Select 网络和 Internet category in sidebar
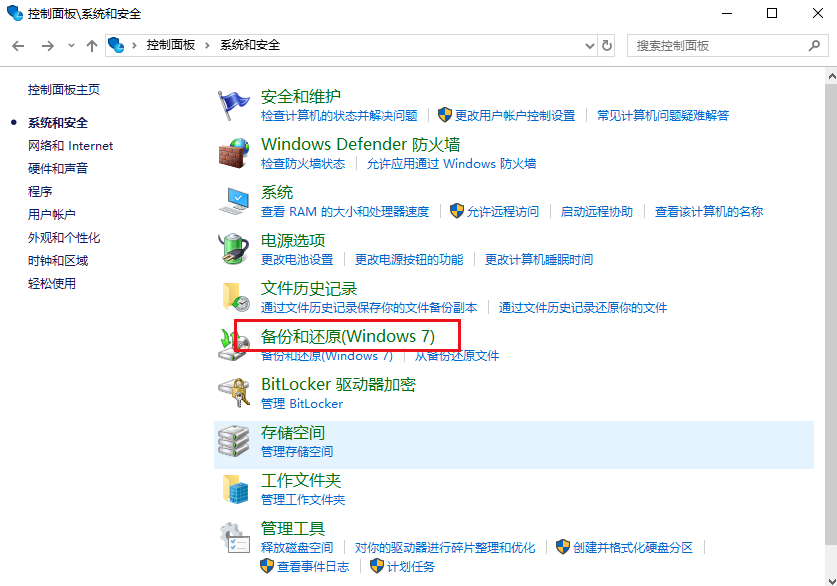This screenshot has width=837, height=586. tap(70, 146)
